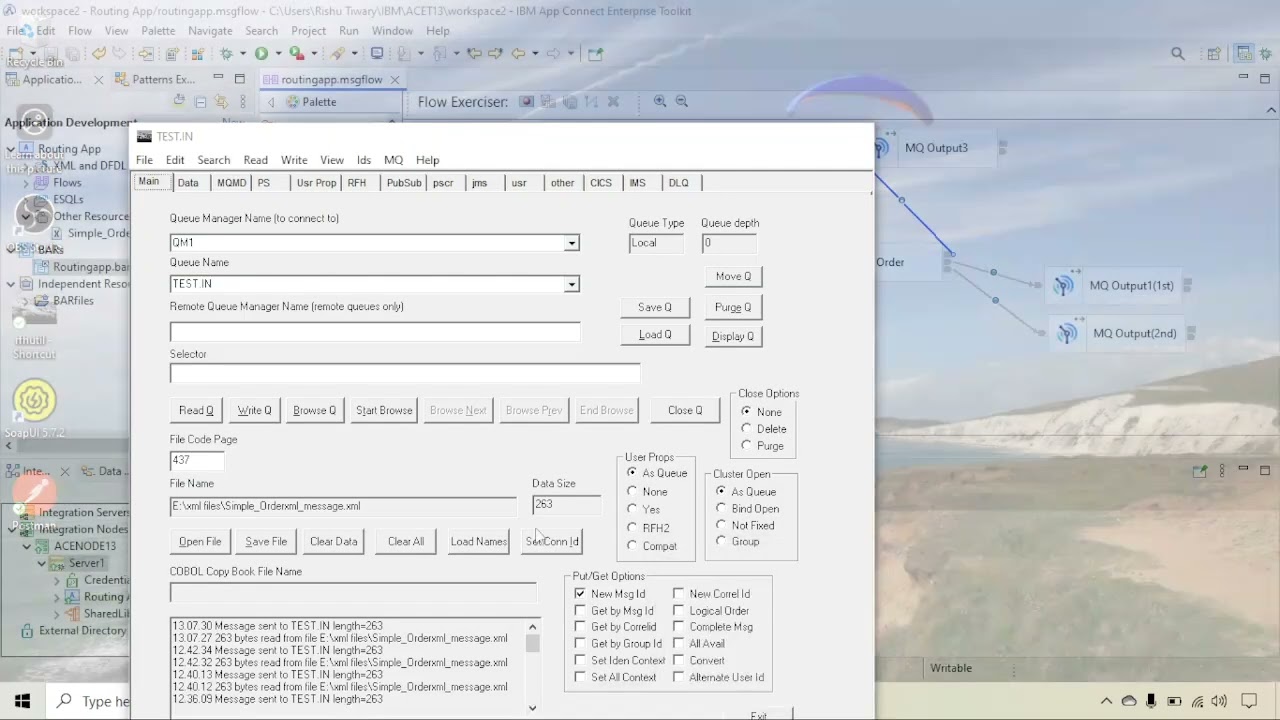
Task: Click the Undo arrow in Toolkit toolbar
Action: (98, 54)
